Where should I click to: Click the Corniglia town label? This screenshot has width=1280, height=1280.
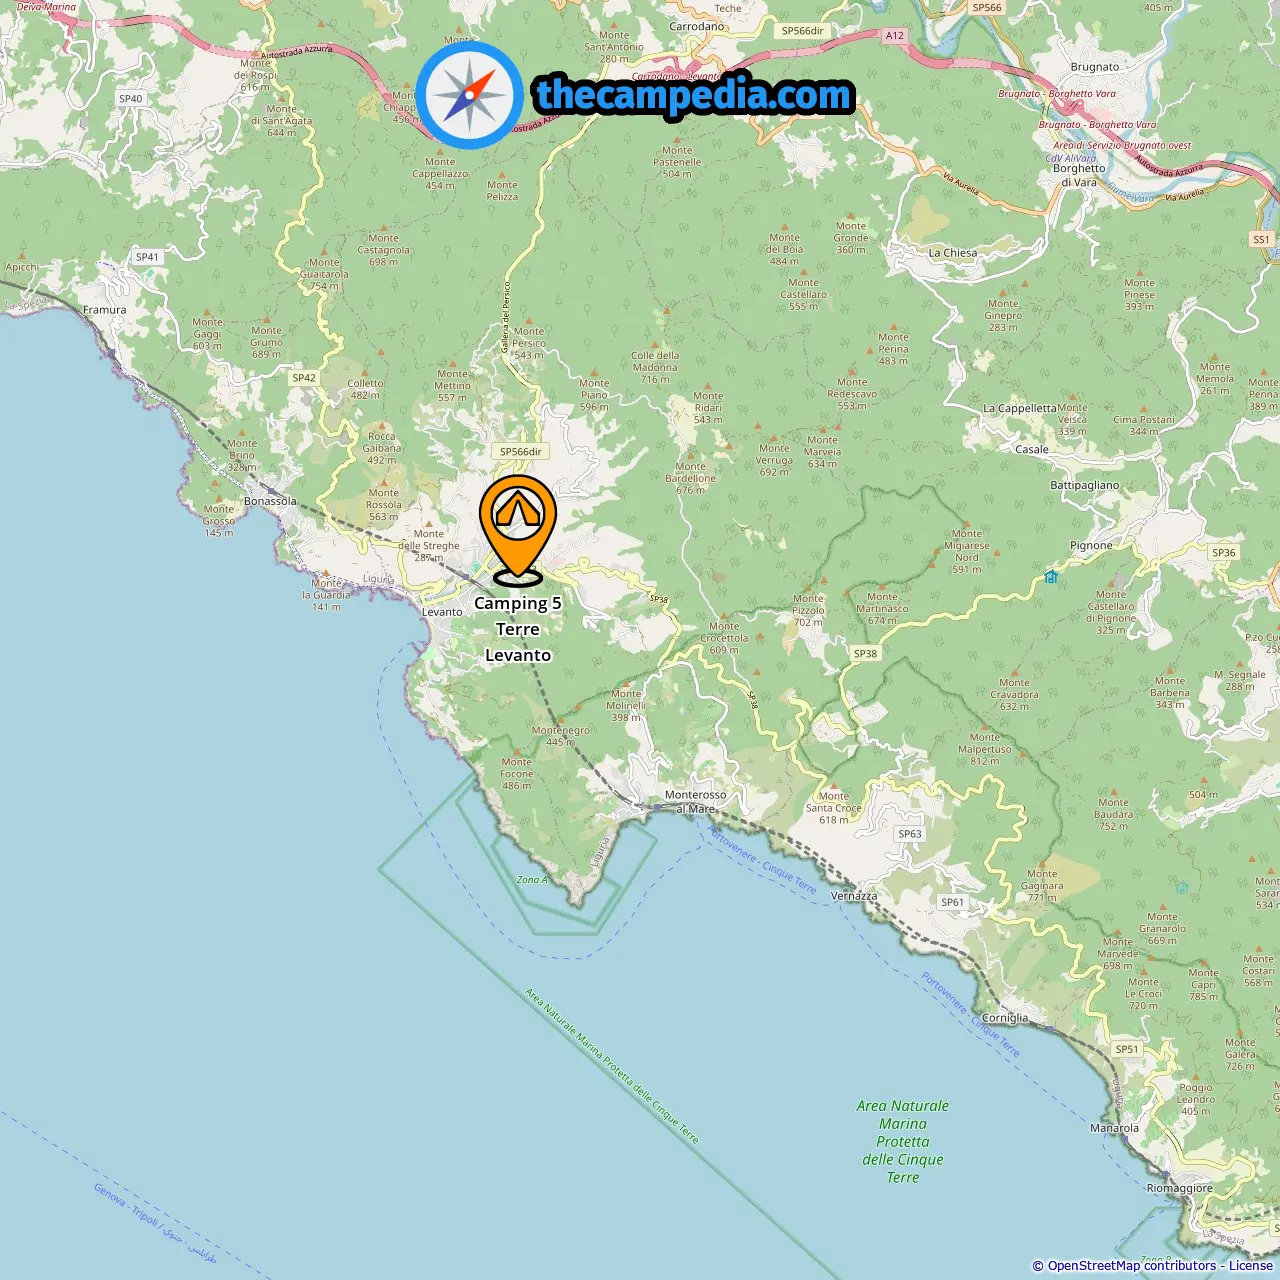pos(1005,1018)
